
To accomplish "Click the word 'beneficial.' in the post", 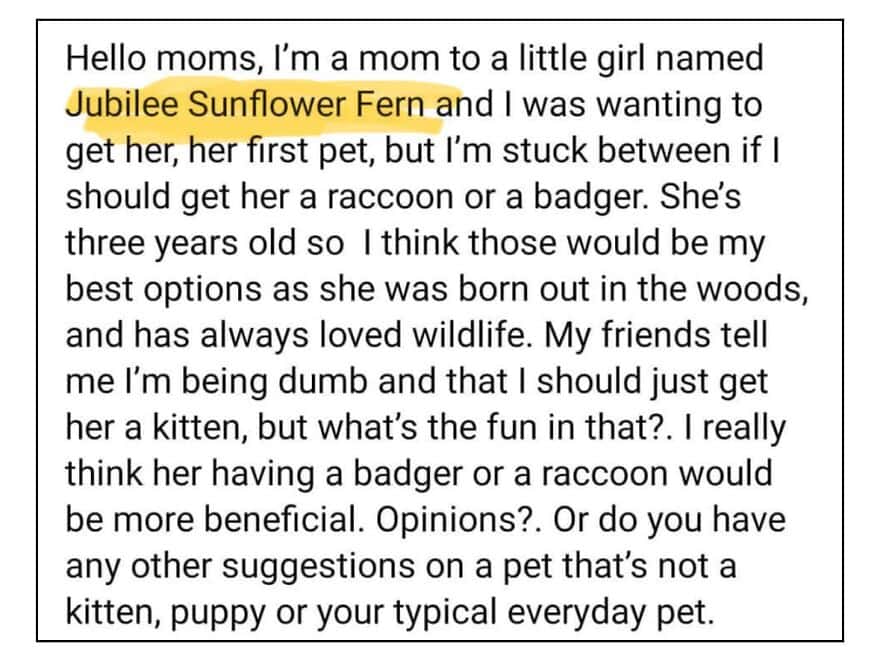I will click(282, 519).
